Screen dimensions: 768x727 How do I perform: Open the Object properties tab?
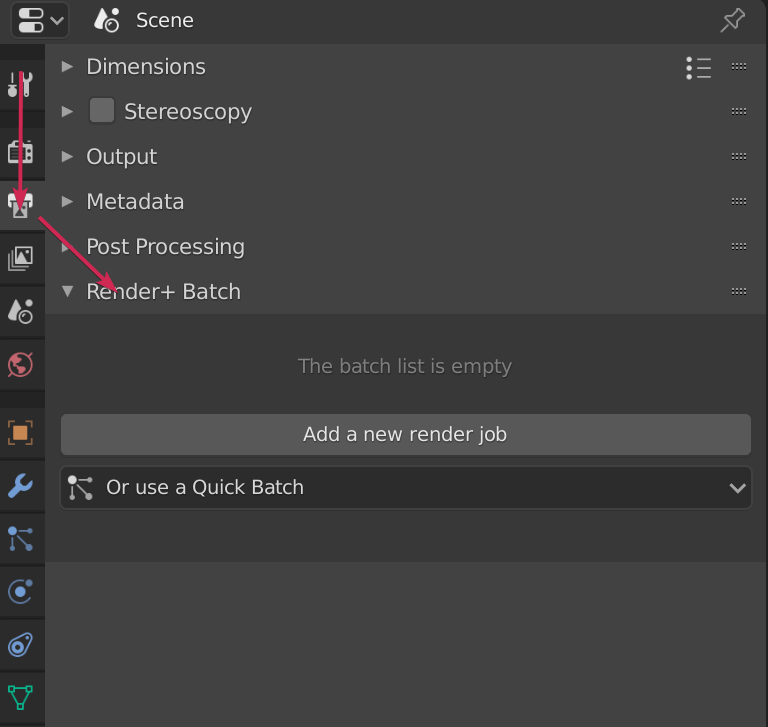pos(21,433)
